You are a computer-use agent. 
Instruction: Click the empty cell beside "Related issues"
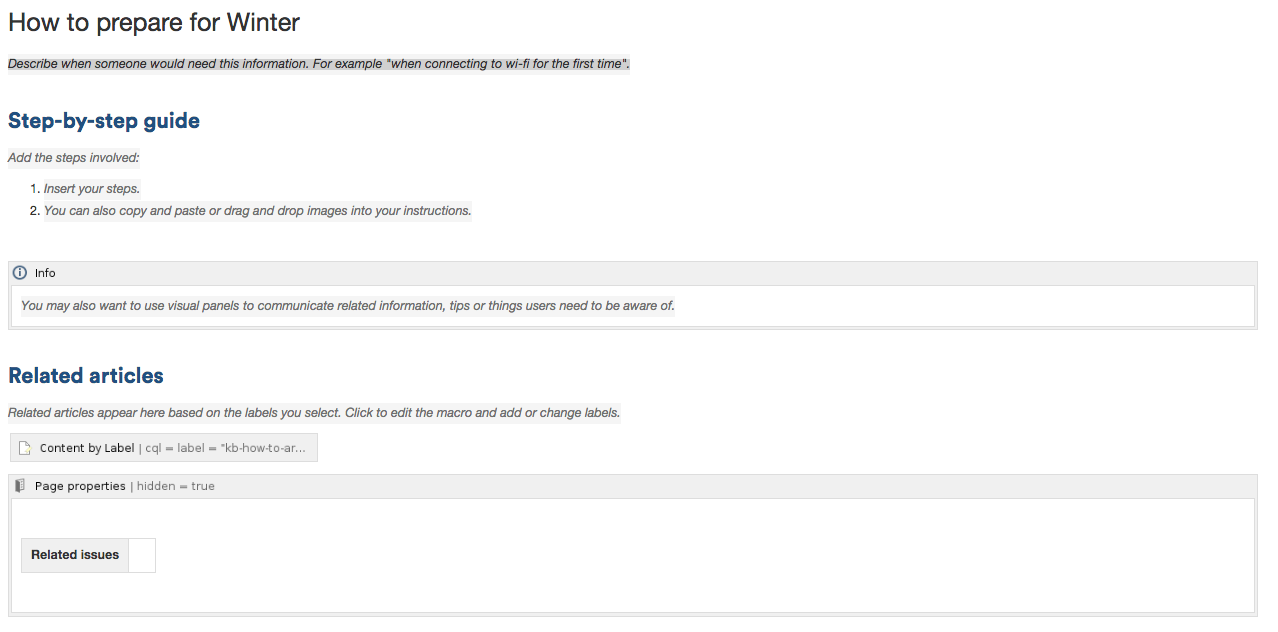coord(142,555)
